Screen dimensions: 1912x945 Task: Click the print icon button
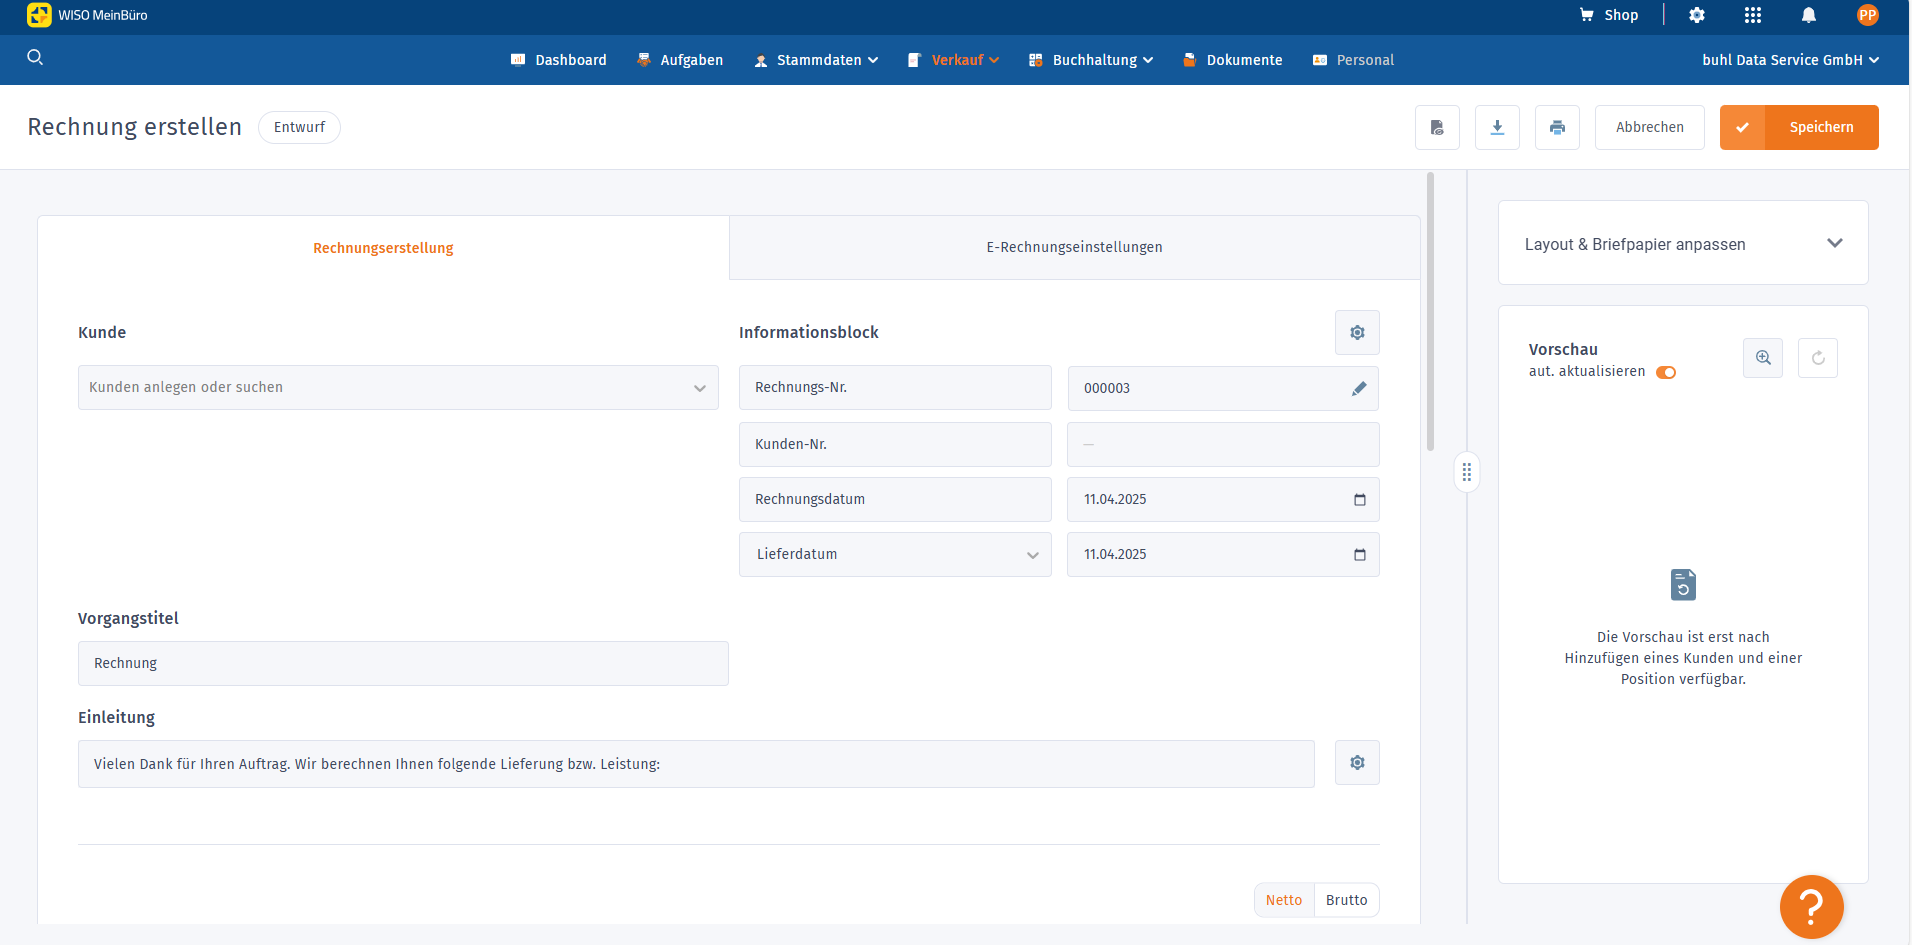click(x=1557, y=127)
